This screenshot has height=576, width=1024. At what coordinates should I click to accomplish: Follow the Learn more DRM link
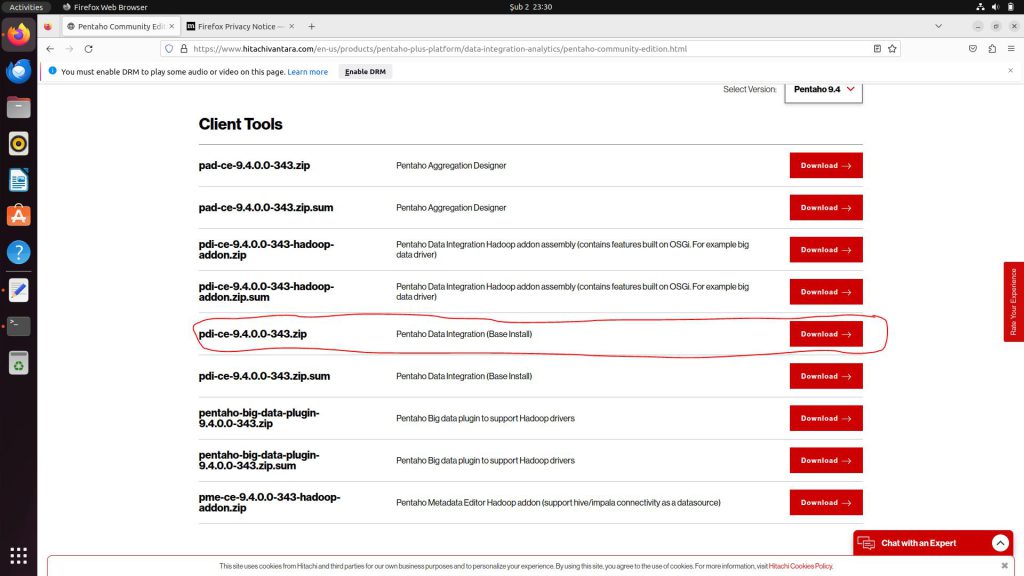click(x=308, y=72)
